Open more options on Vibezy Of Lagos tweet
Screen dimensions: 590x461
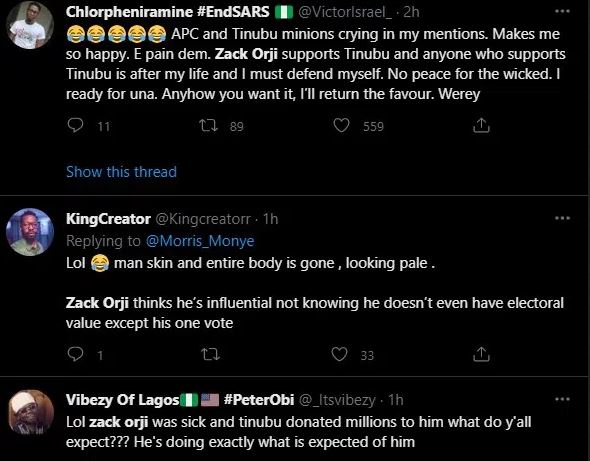[x=563, y=399]
